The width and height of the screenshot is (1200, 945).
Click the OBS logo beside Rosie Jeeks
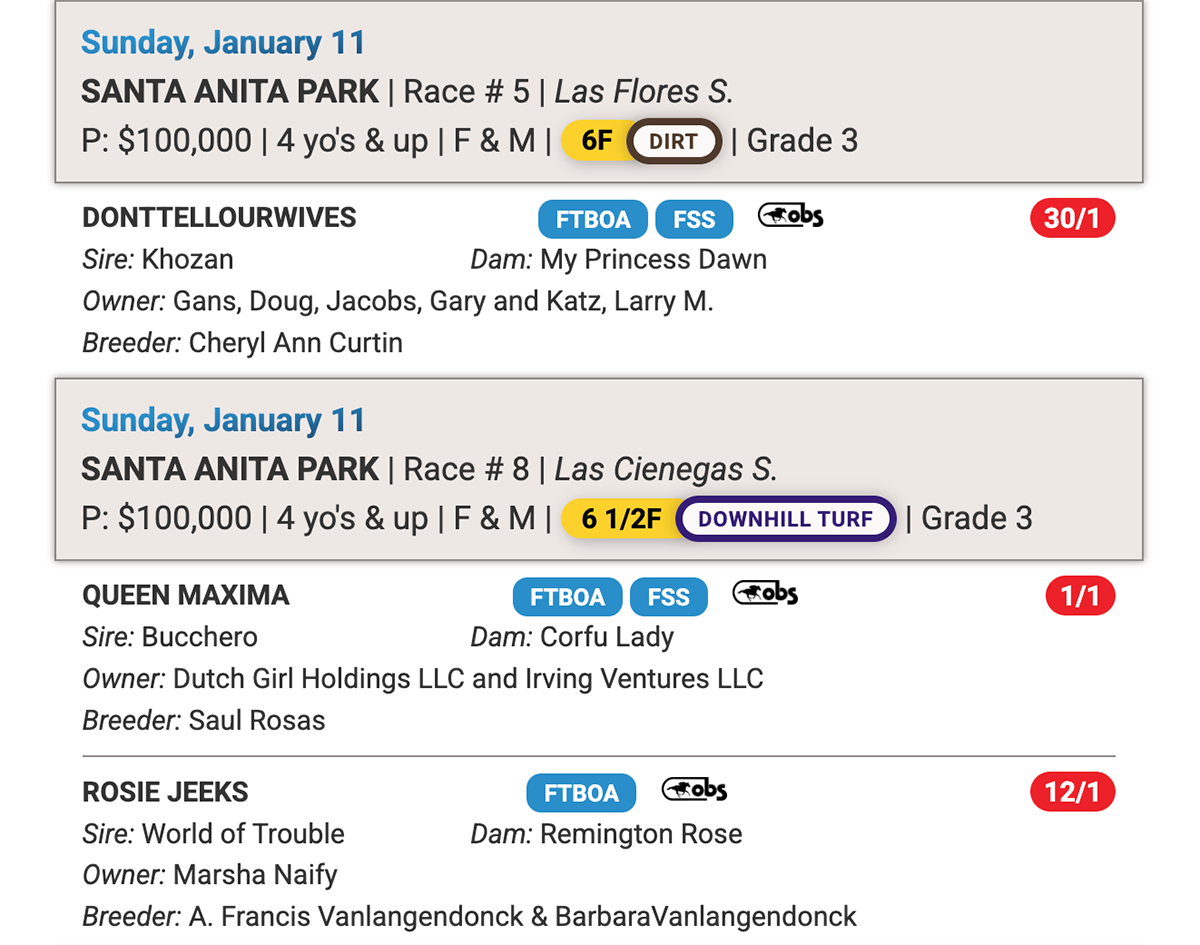tap(694, 791)
